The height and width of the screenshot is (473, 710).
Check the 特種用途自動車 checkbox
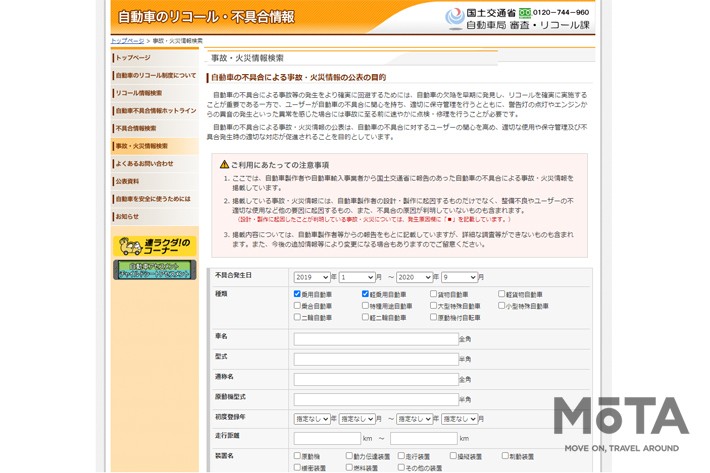tap(365, 306)
